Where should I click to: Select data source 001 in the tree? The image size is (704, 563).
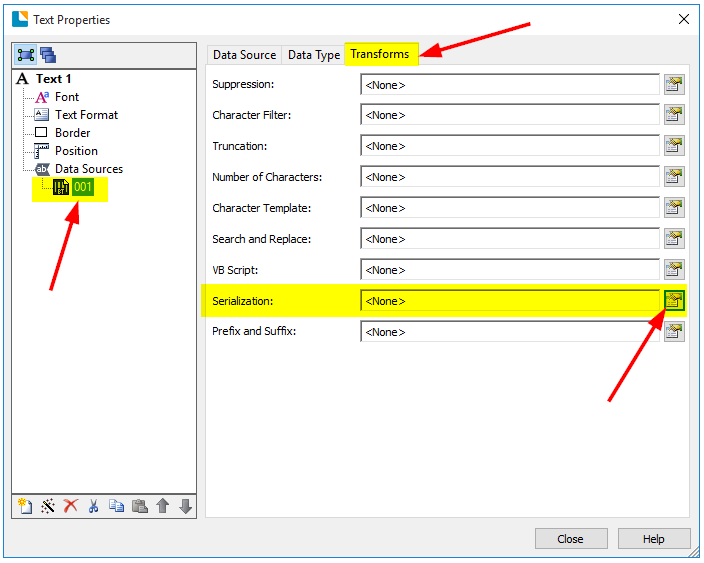pos(82,187)
